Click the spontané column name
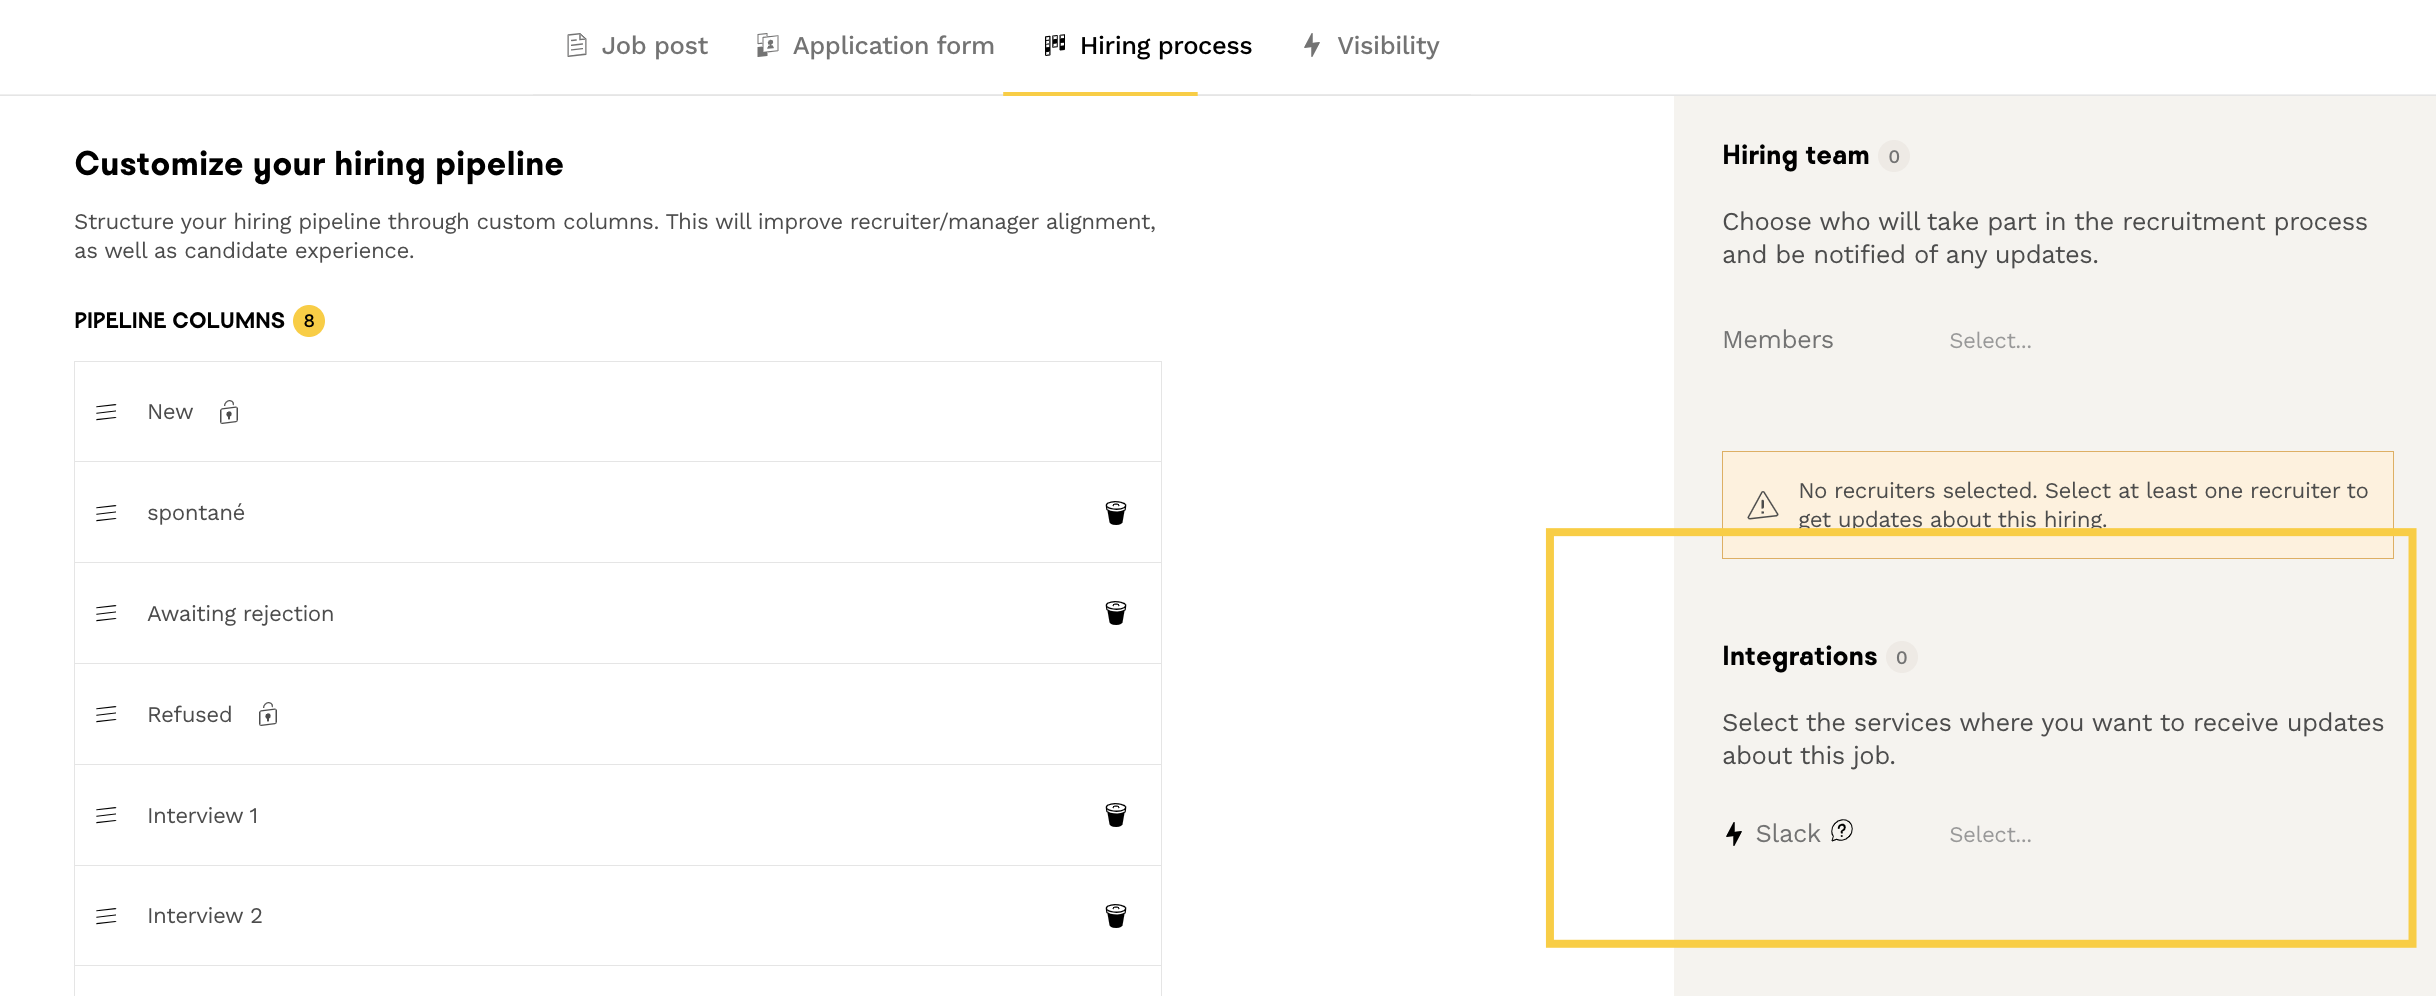This screenshot has width=2436, height=996. 196,513
